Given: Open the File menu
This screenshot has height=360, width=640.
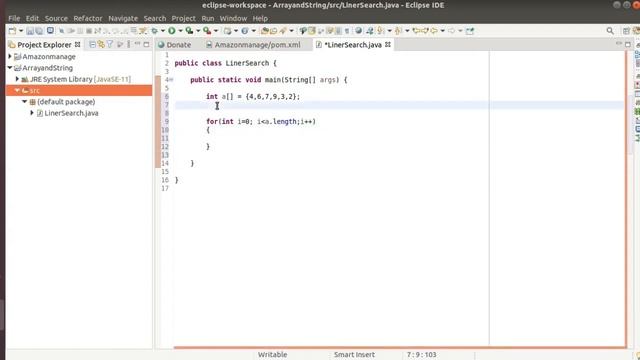Looking at the screenshot, I should [14, 18].
